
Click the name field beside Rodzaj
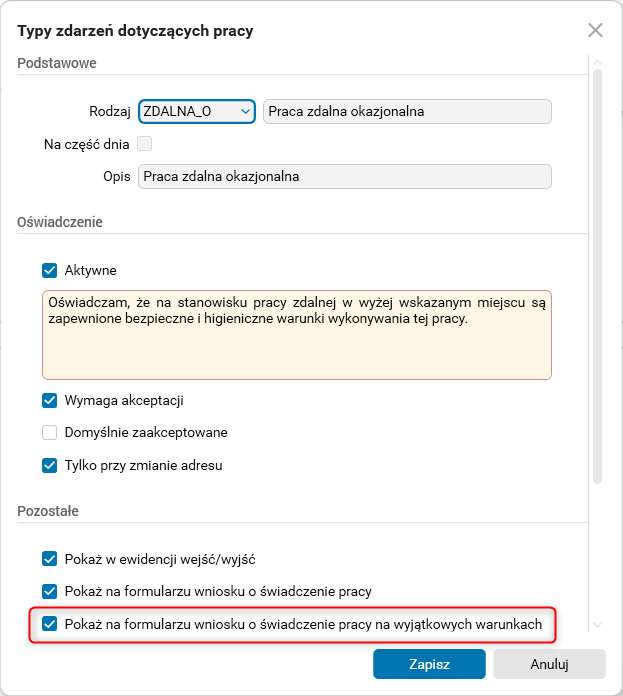coord(407,111)
